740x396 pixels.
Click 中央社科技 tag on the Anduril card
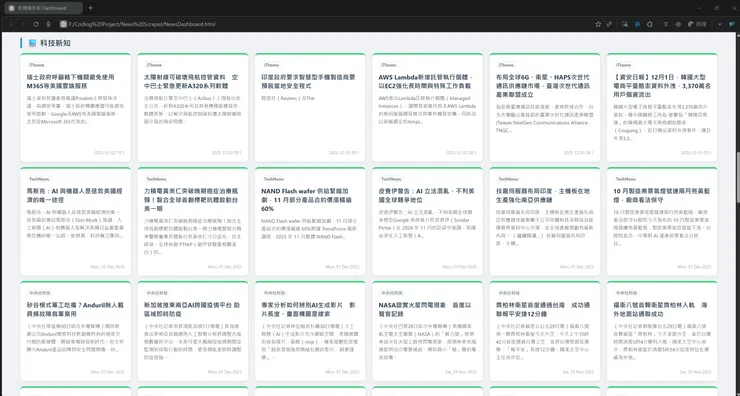coord(39,293)
